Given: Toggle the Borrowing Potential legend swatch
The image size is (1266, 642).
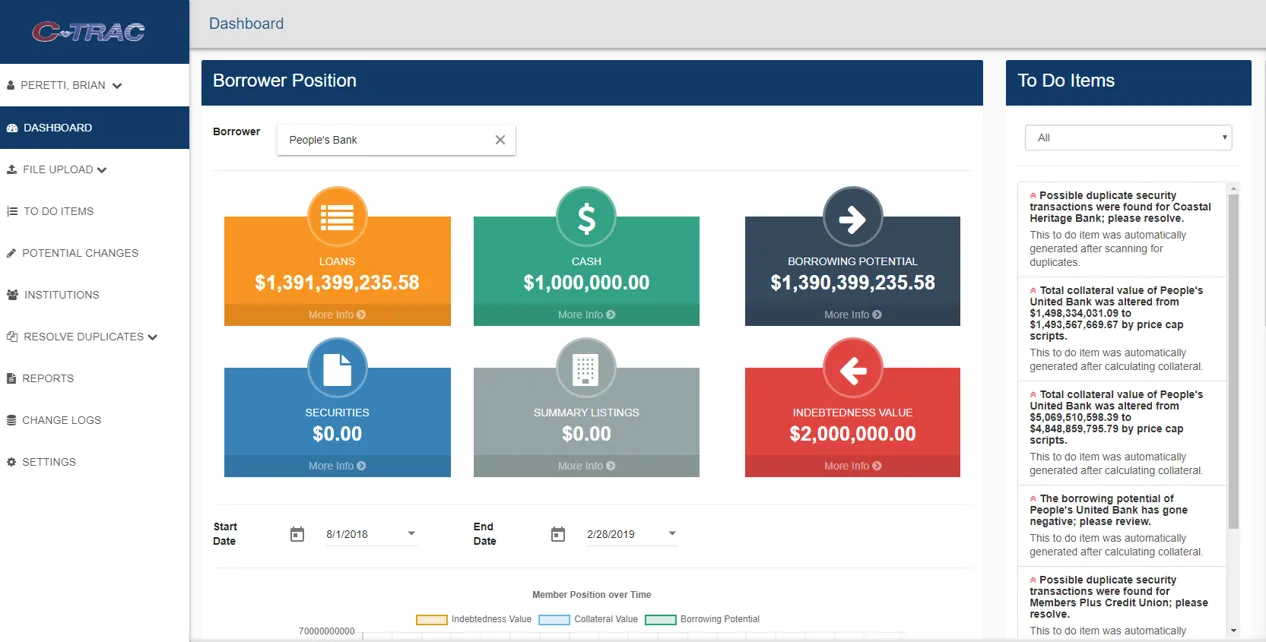Looking at the screenshot, I should pyautogui.click(x=661, y=620).
